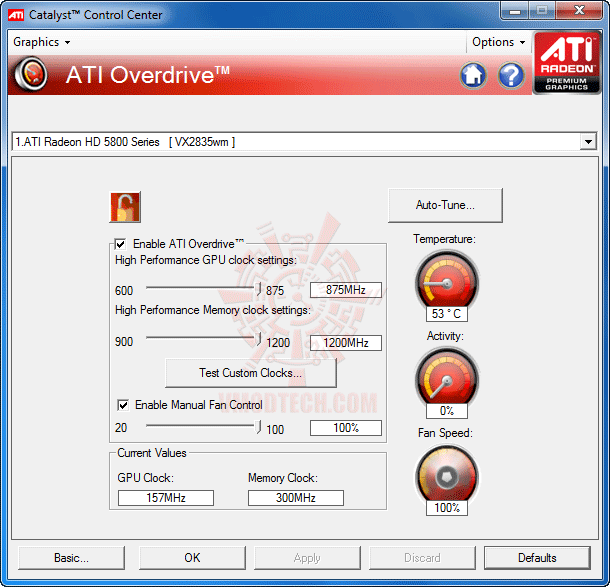Open the Help question mark icon

511,75
